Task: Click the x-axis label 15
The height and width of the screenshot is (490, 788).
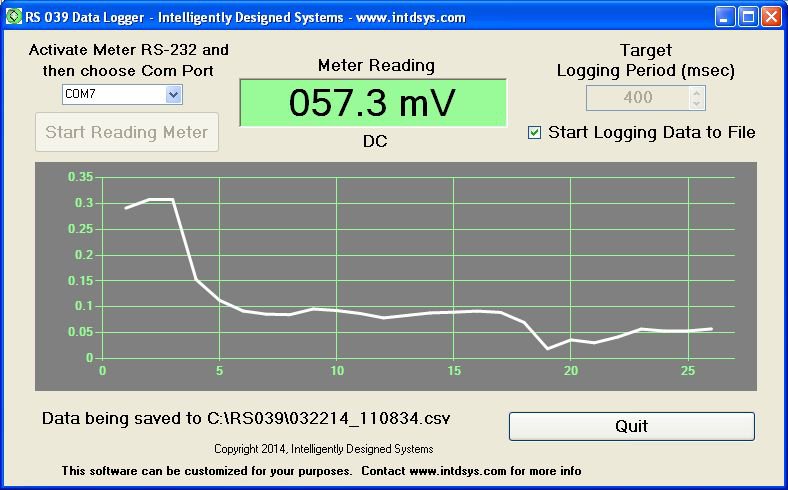Action: point(454,371)
